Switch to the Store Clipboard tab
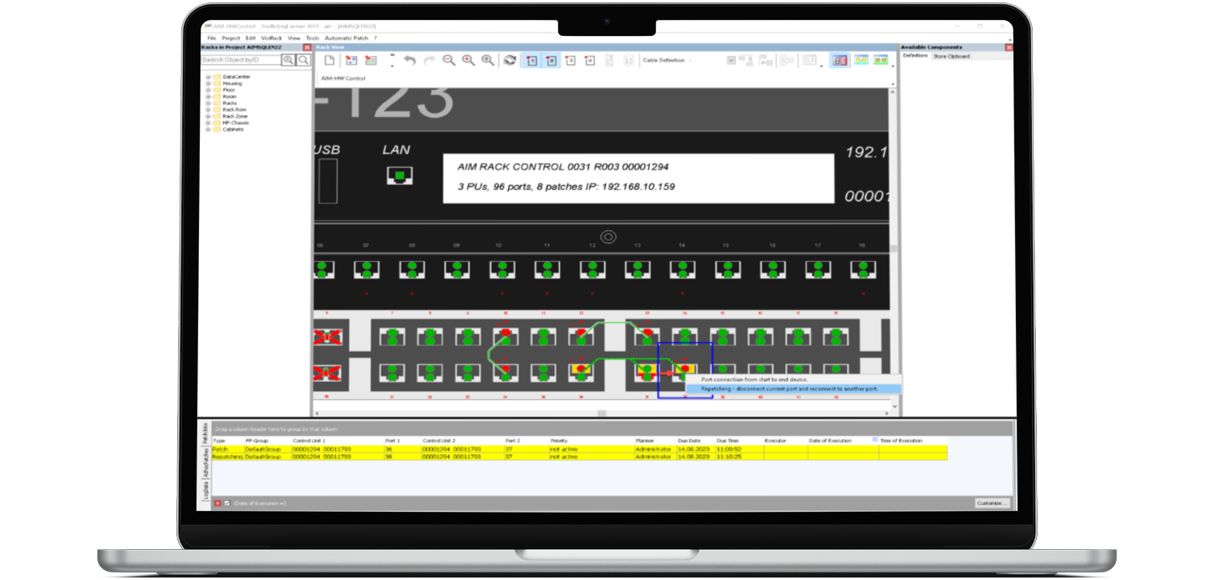 [x=951, y=56]
